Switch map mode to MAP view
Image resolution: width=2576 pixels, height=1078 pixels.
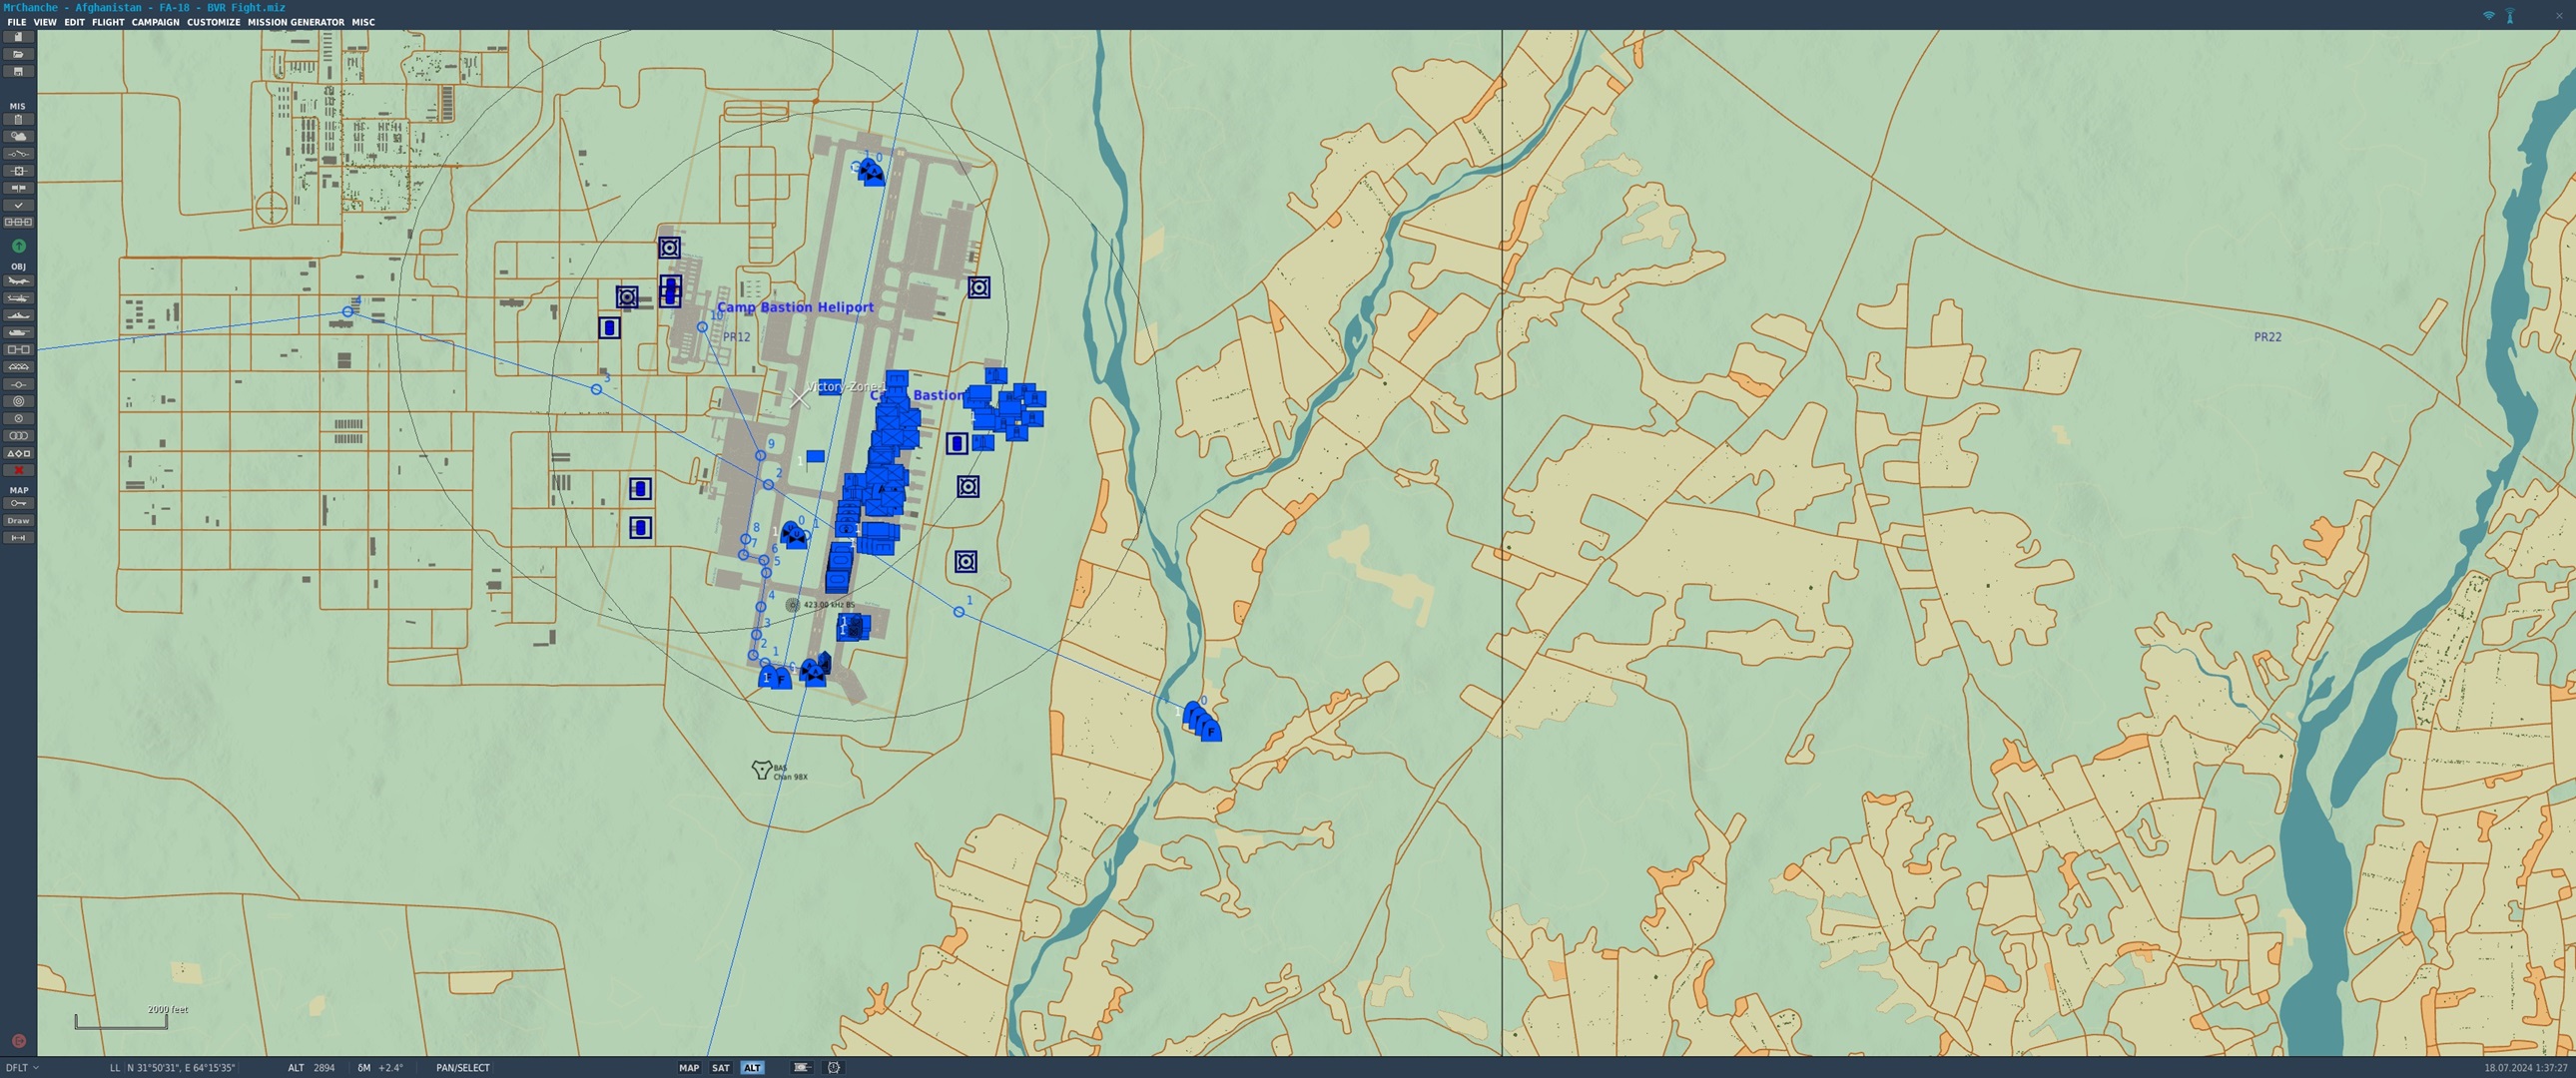tap(689, 1068)
